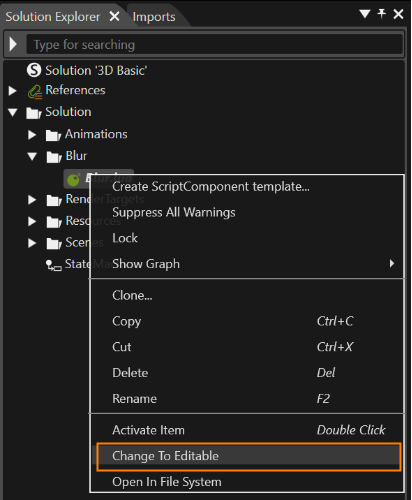Expand the Show Graph submenu arrow

coord(392,264)
